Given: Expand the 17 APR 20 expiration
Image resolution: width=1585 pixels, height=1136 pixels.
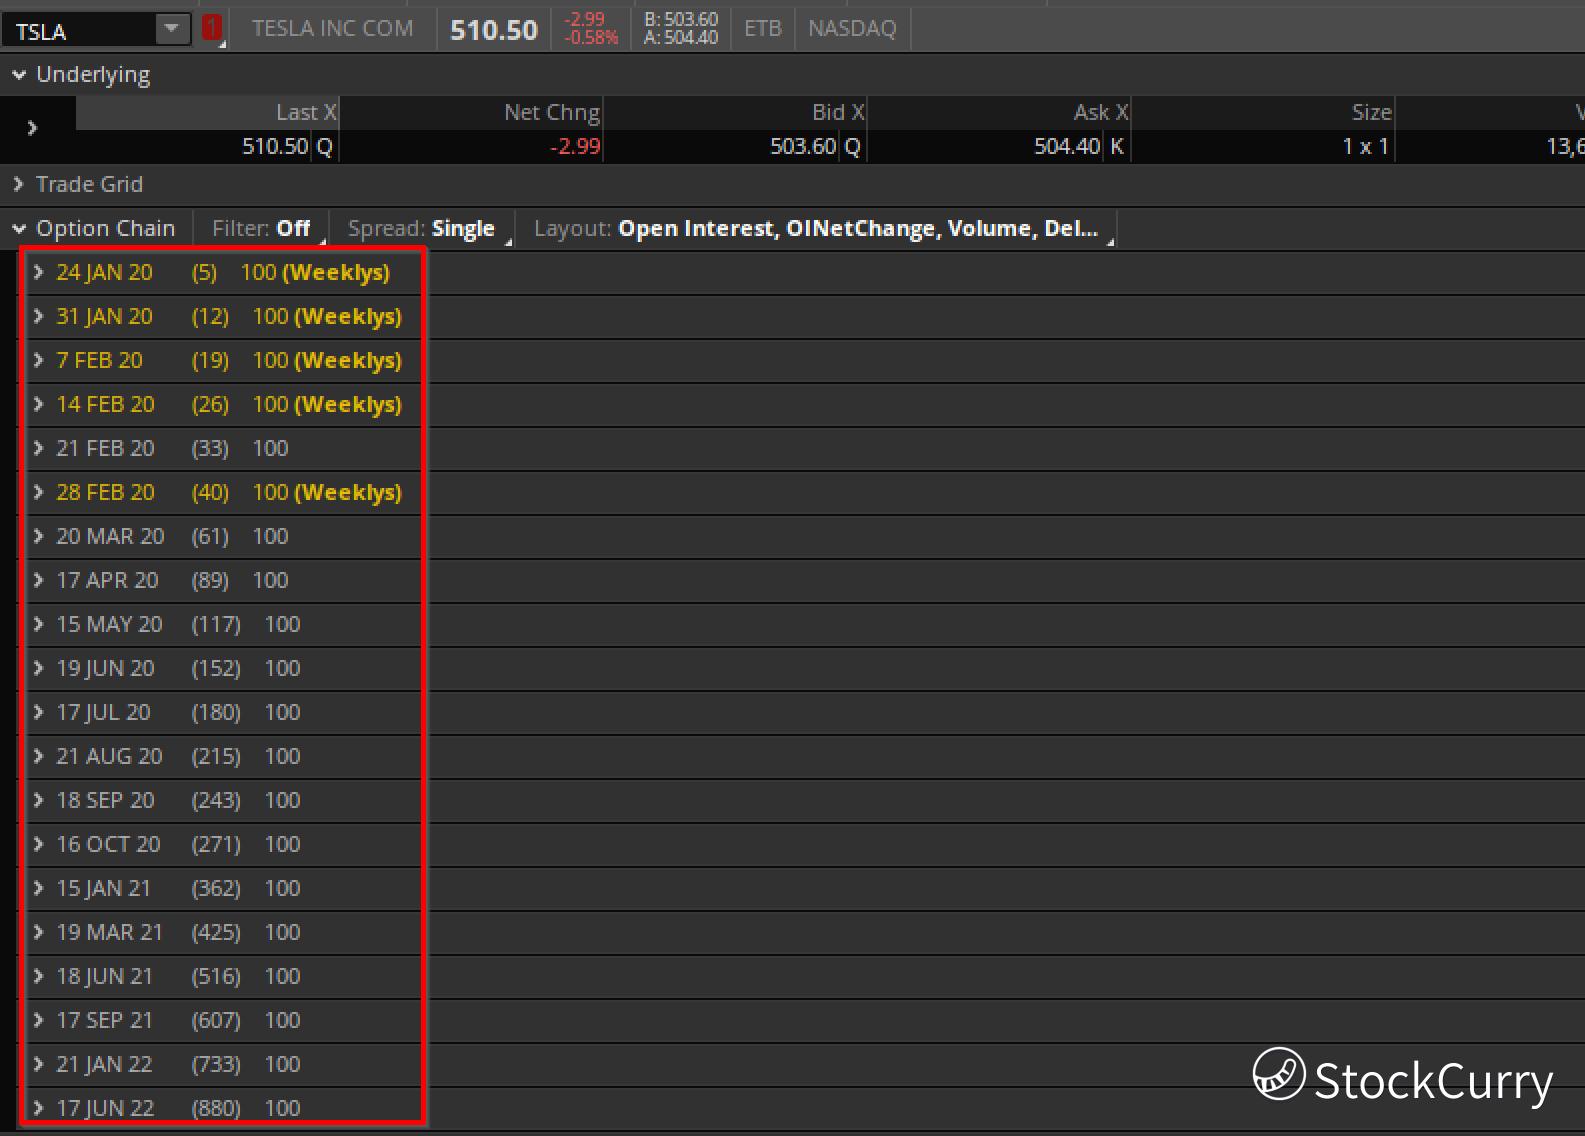Looking at the screenshot, I should pos(38,580).
